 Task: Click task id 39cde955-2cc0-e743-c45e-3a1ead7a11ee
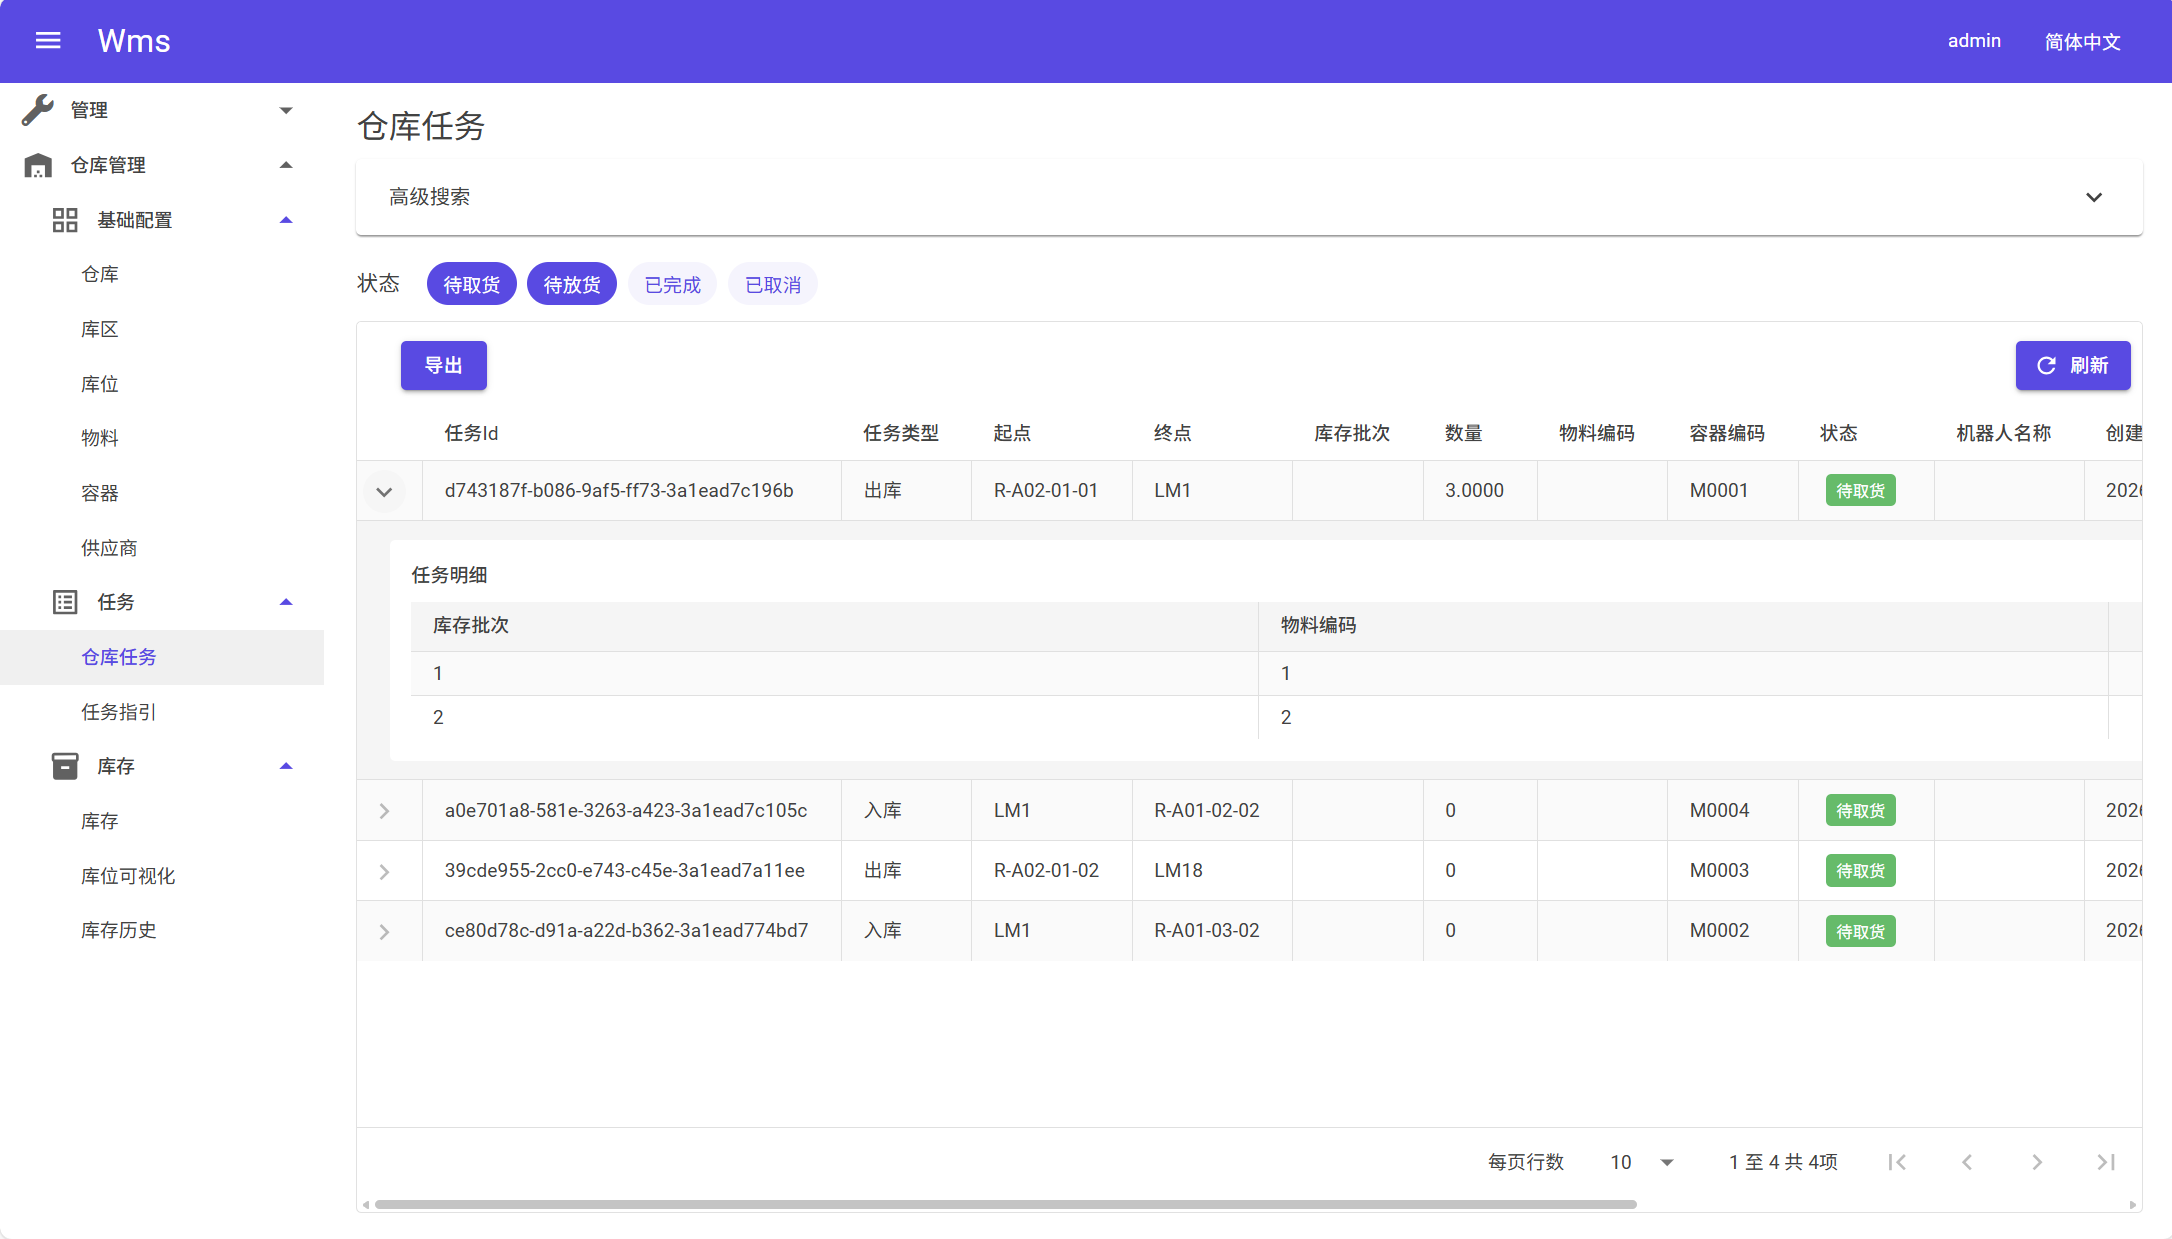coord(625,870)
